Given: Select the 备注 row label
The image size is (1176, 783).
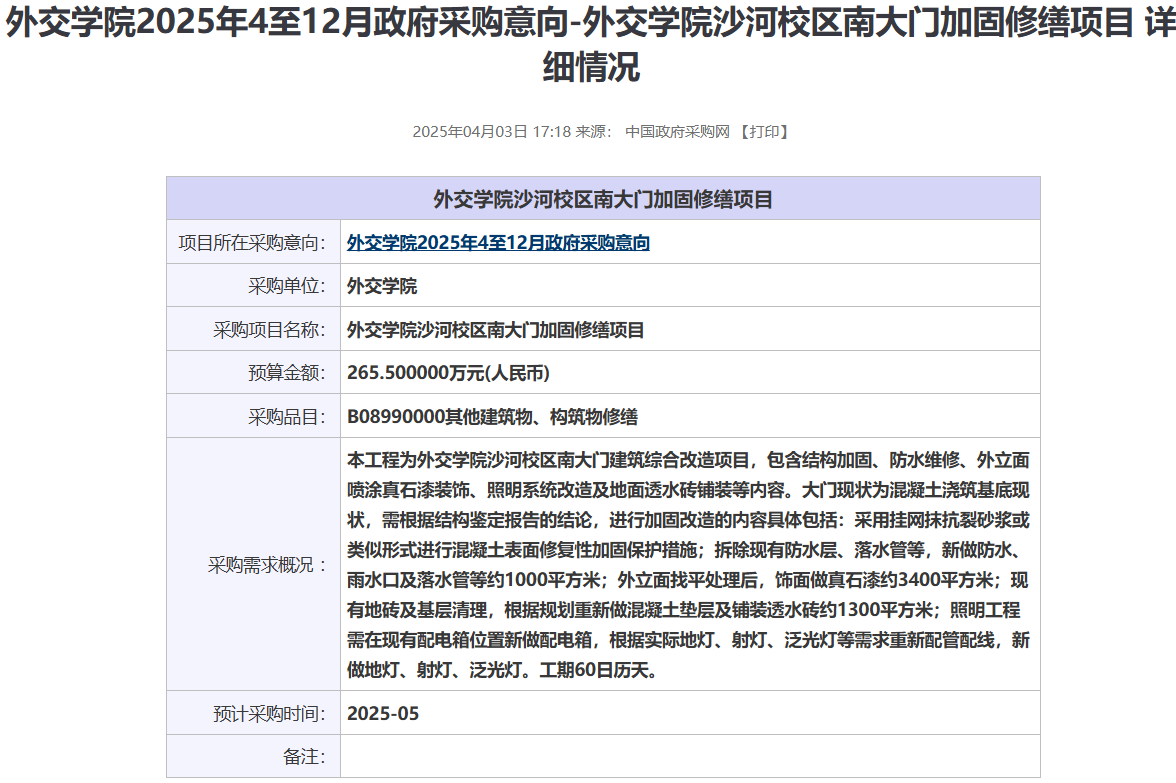Looking at the screenshot, I should [x=305, y=757].
